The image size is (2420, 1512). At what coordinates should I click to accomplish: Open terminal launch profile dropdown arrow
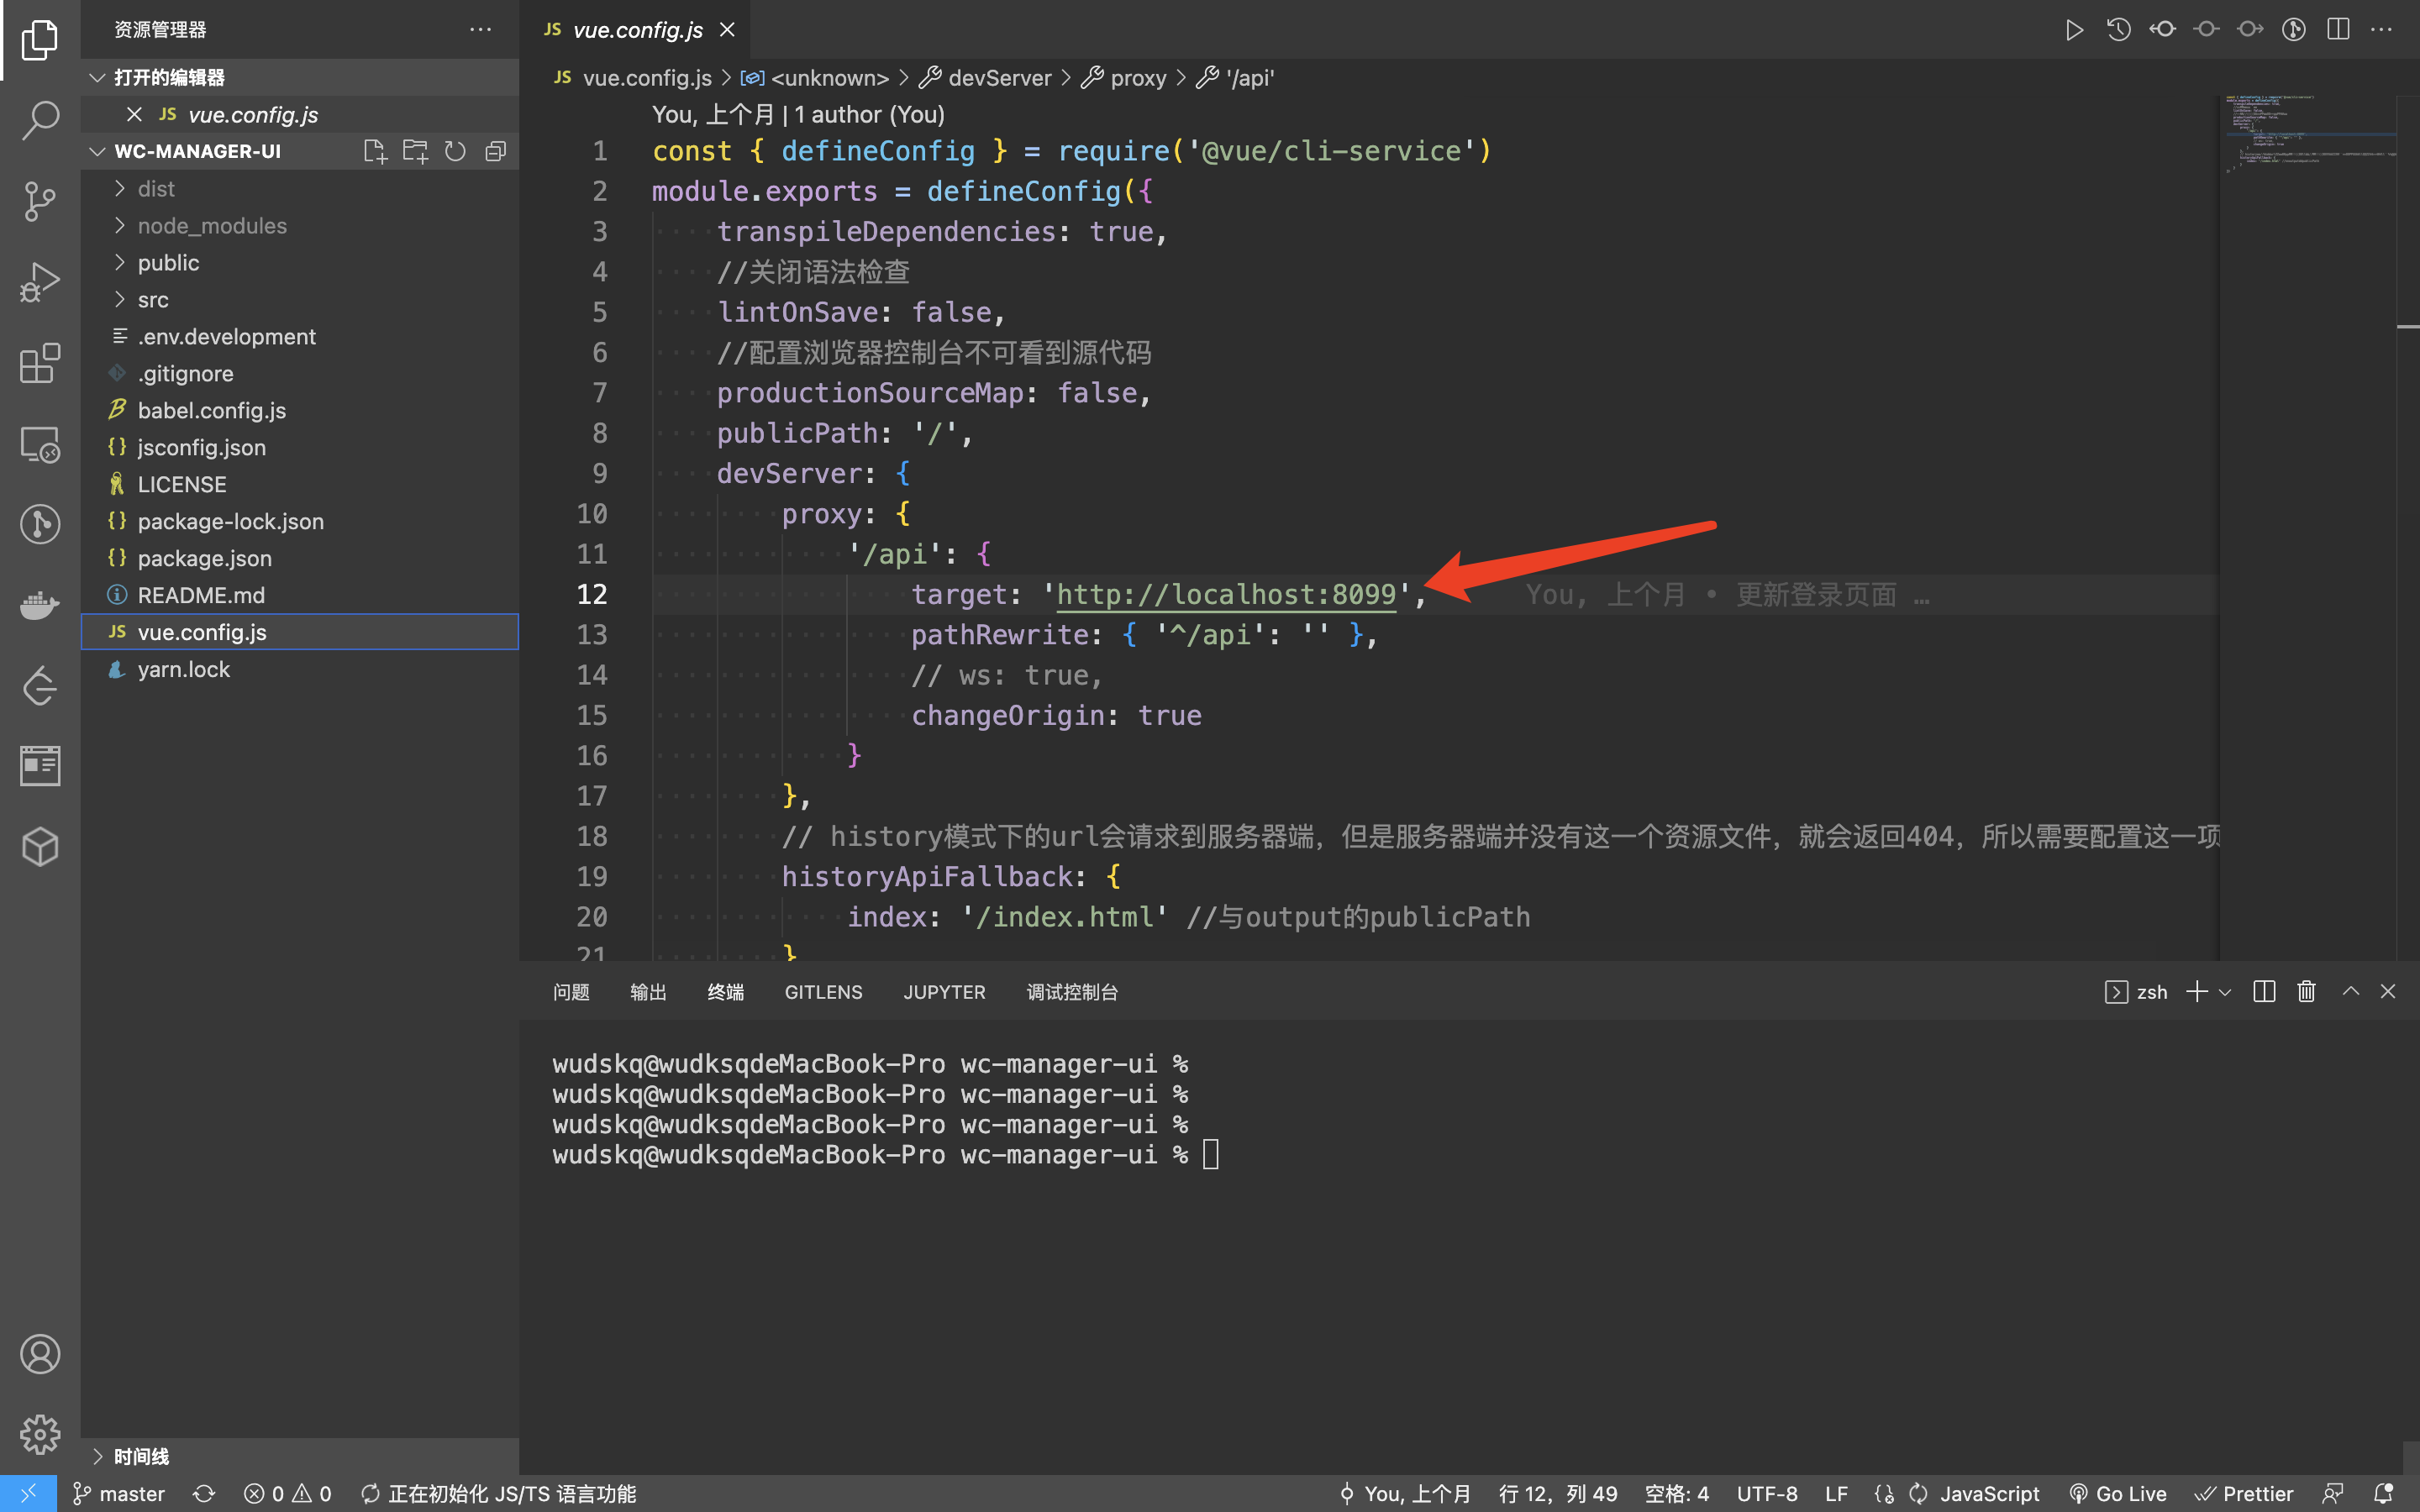[2225, 992]
